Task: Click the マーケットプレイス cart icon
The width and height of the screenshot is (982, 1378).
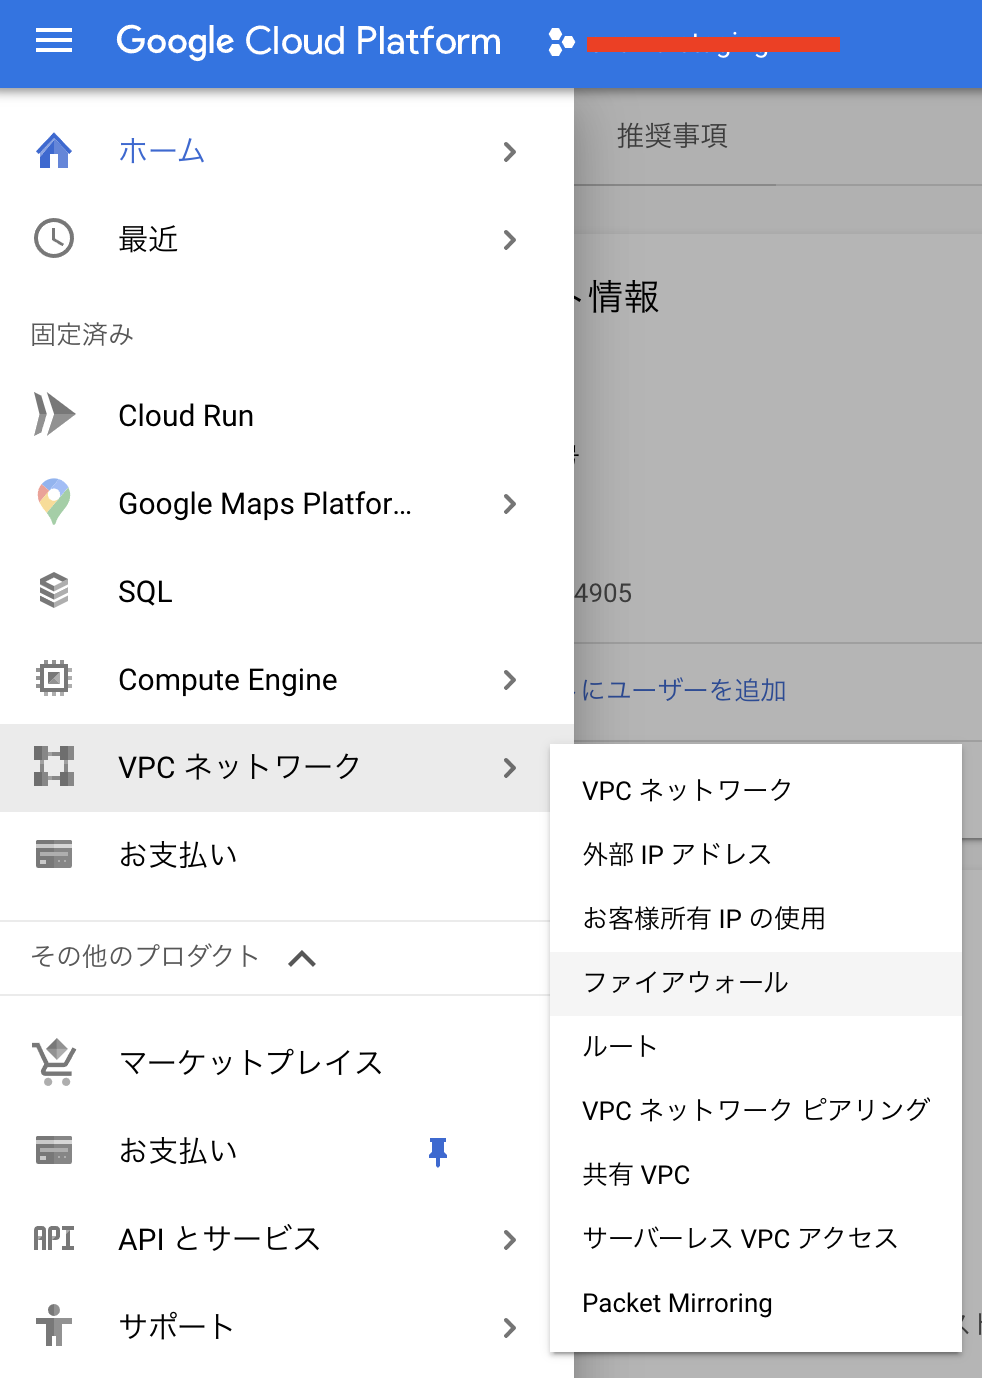Action: [x=54, y=1062]
